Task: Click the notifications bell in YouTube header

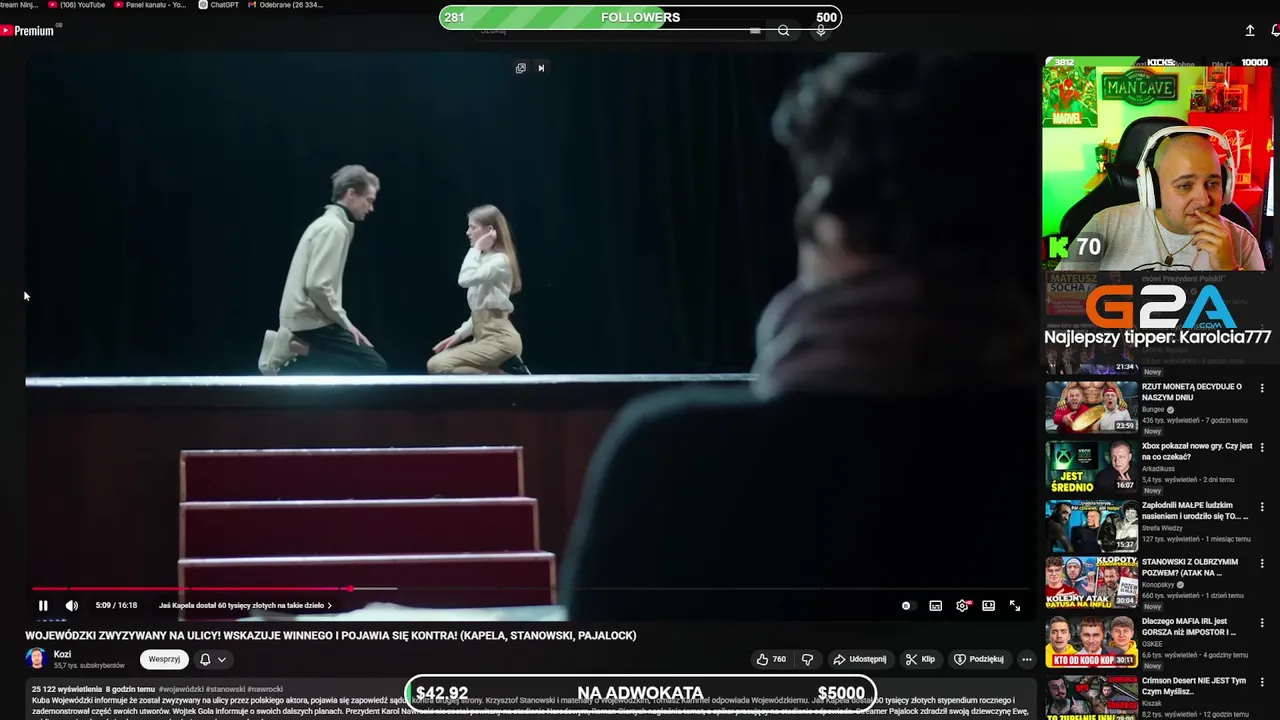Action: point(1275,31)
